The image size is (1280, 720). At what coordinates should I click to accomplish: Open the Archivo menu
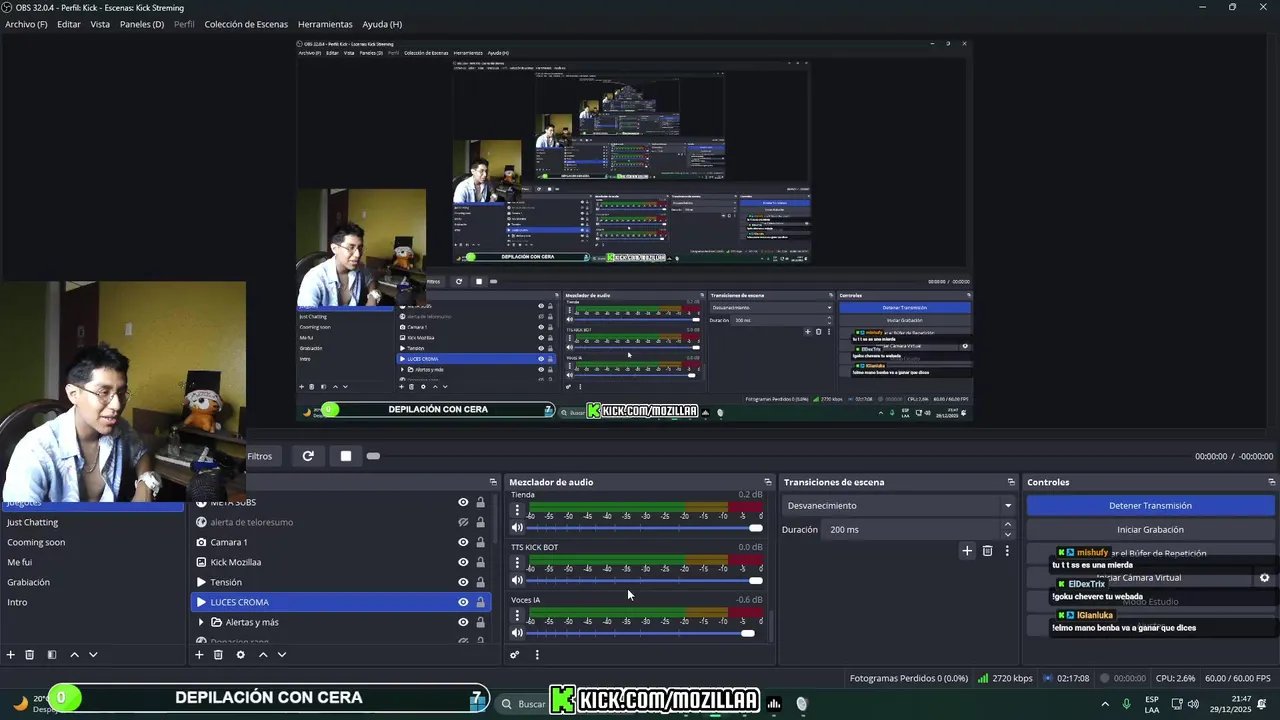point(26,24)
